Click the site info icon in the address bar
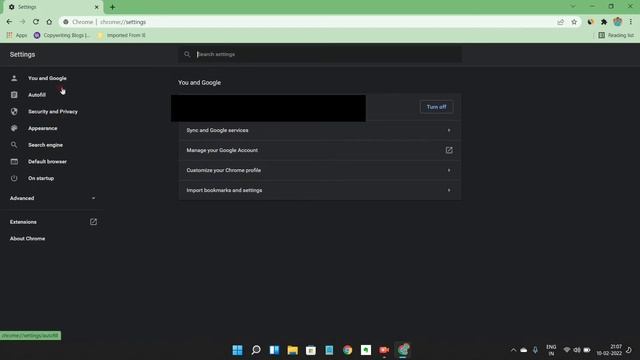This screenshot has width=640, height=360. click(x=66, y=22)
